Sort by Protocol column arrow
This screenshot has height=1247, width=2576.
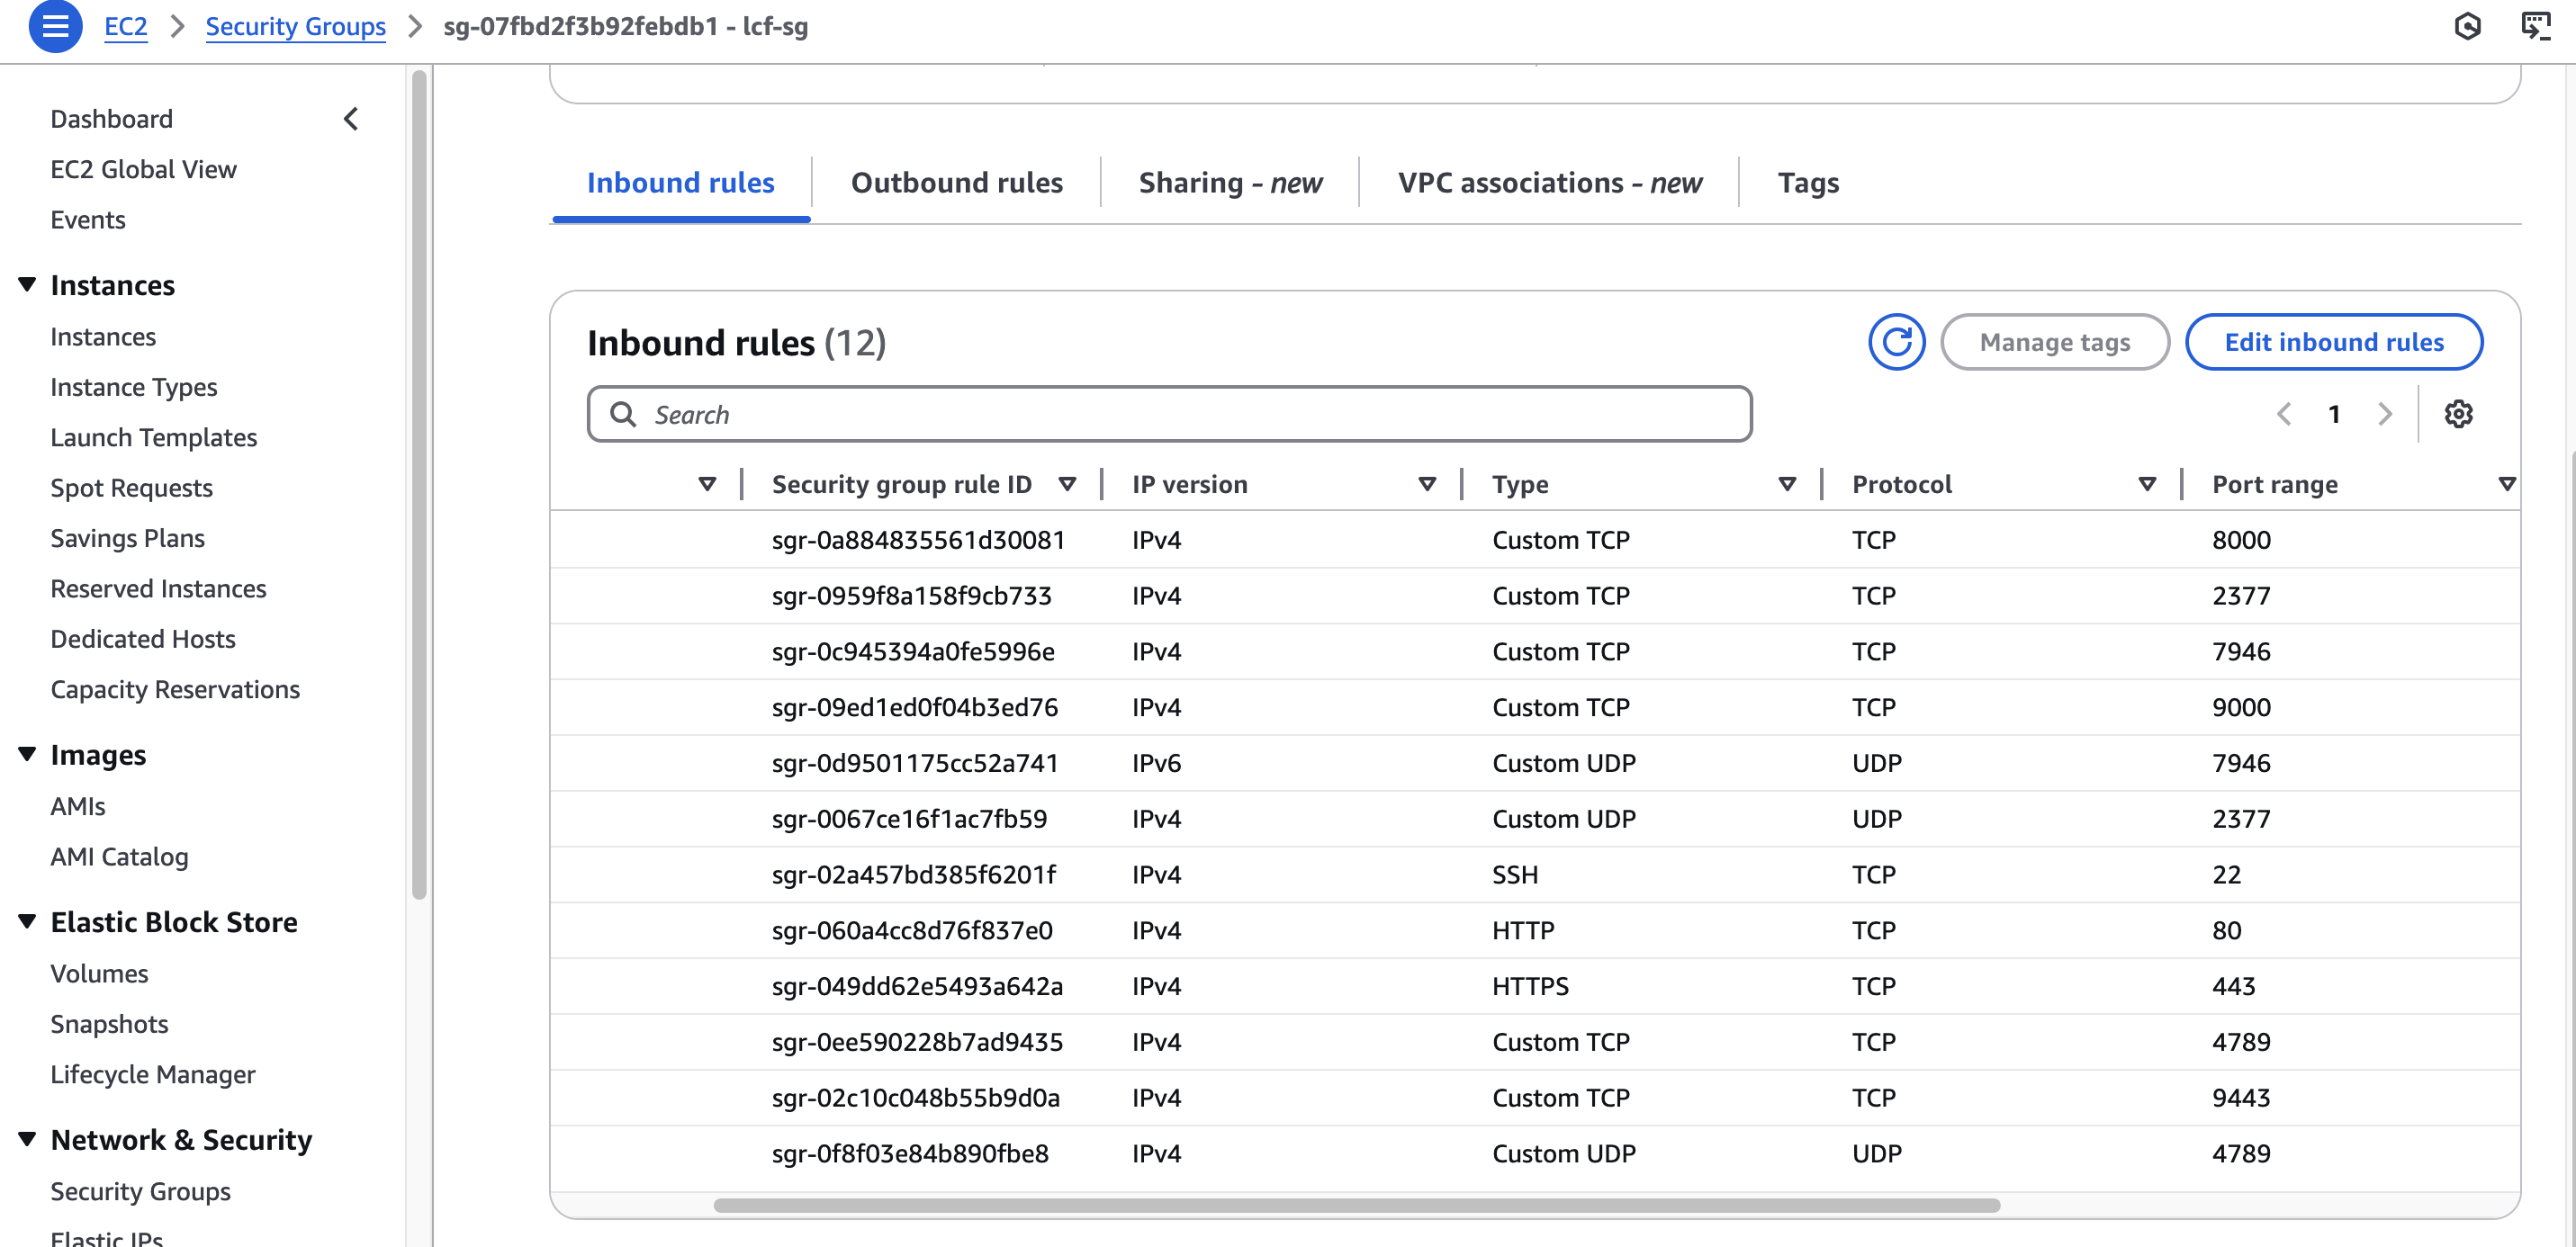click(2146, 485)
